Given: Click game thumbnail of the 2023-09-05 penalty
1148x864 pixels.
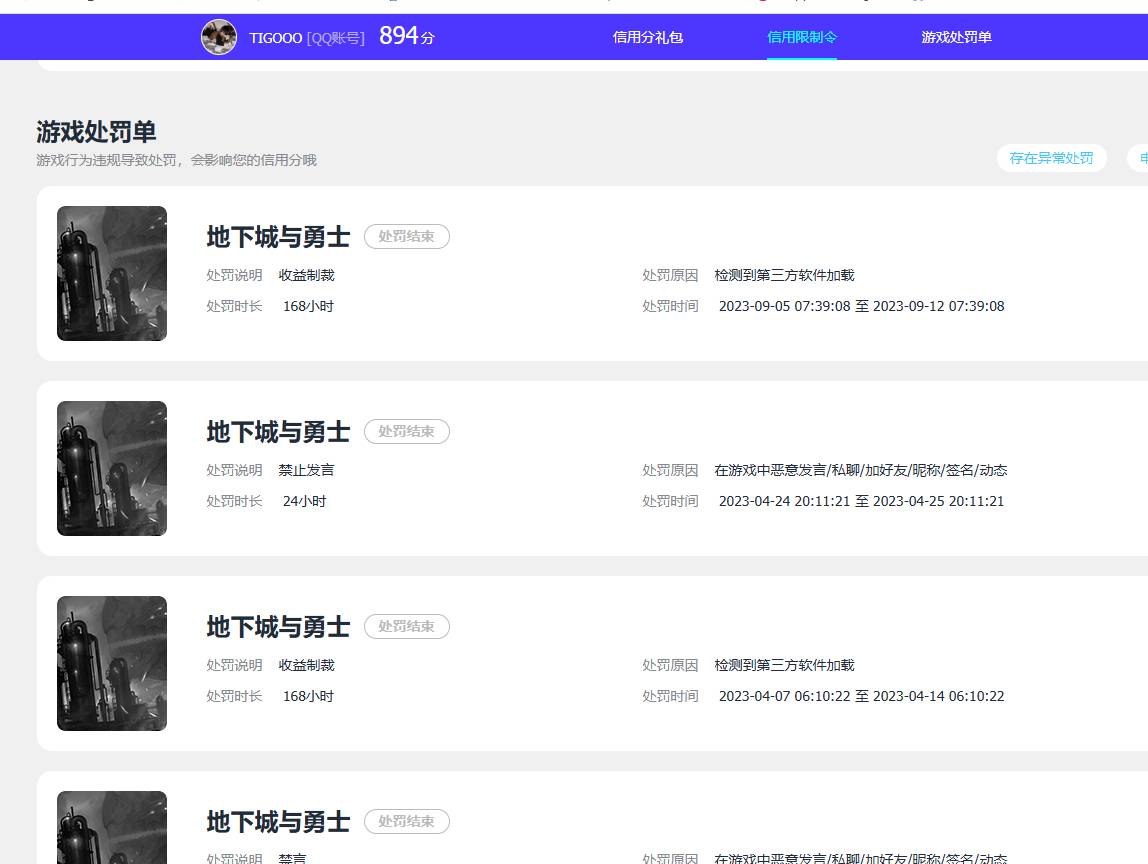Looking at the screenshot, I should pyautogui.click(x=112, y=273).
